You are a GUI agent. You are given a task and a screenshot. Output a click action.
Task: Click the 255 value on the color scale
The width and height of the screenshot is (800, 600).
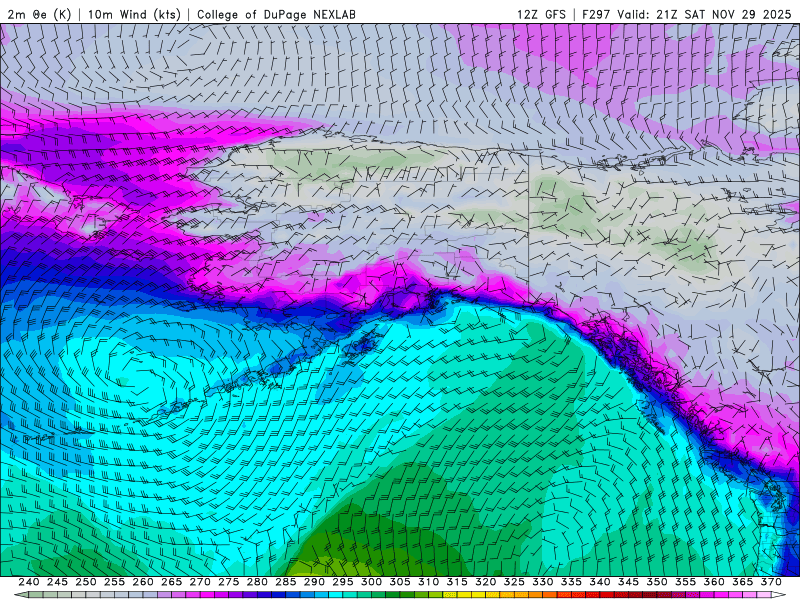point(114,582)
